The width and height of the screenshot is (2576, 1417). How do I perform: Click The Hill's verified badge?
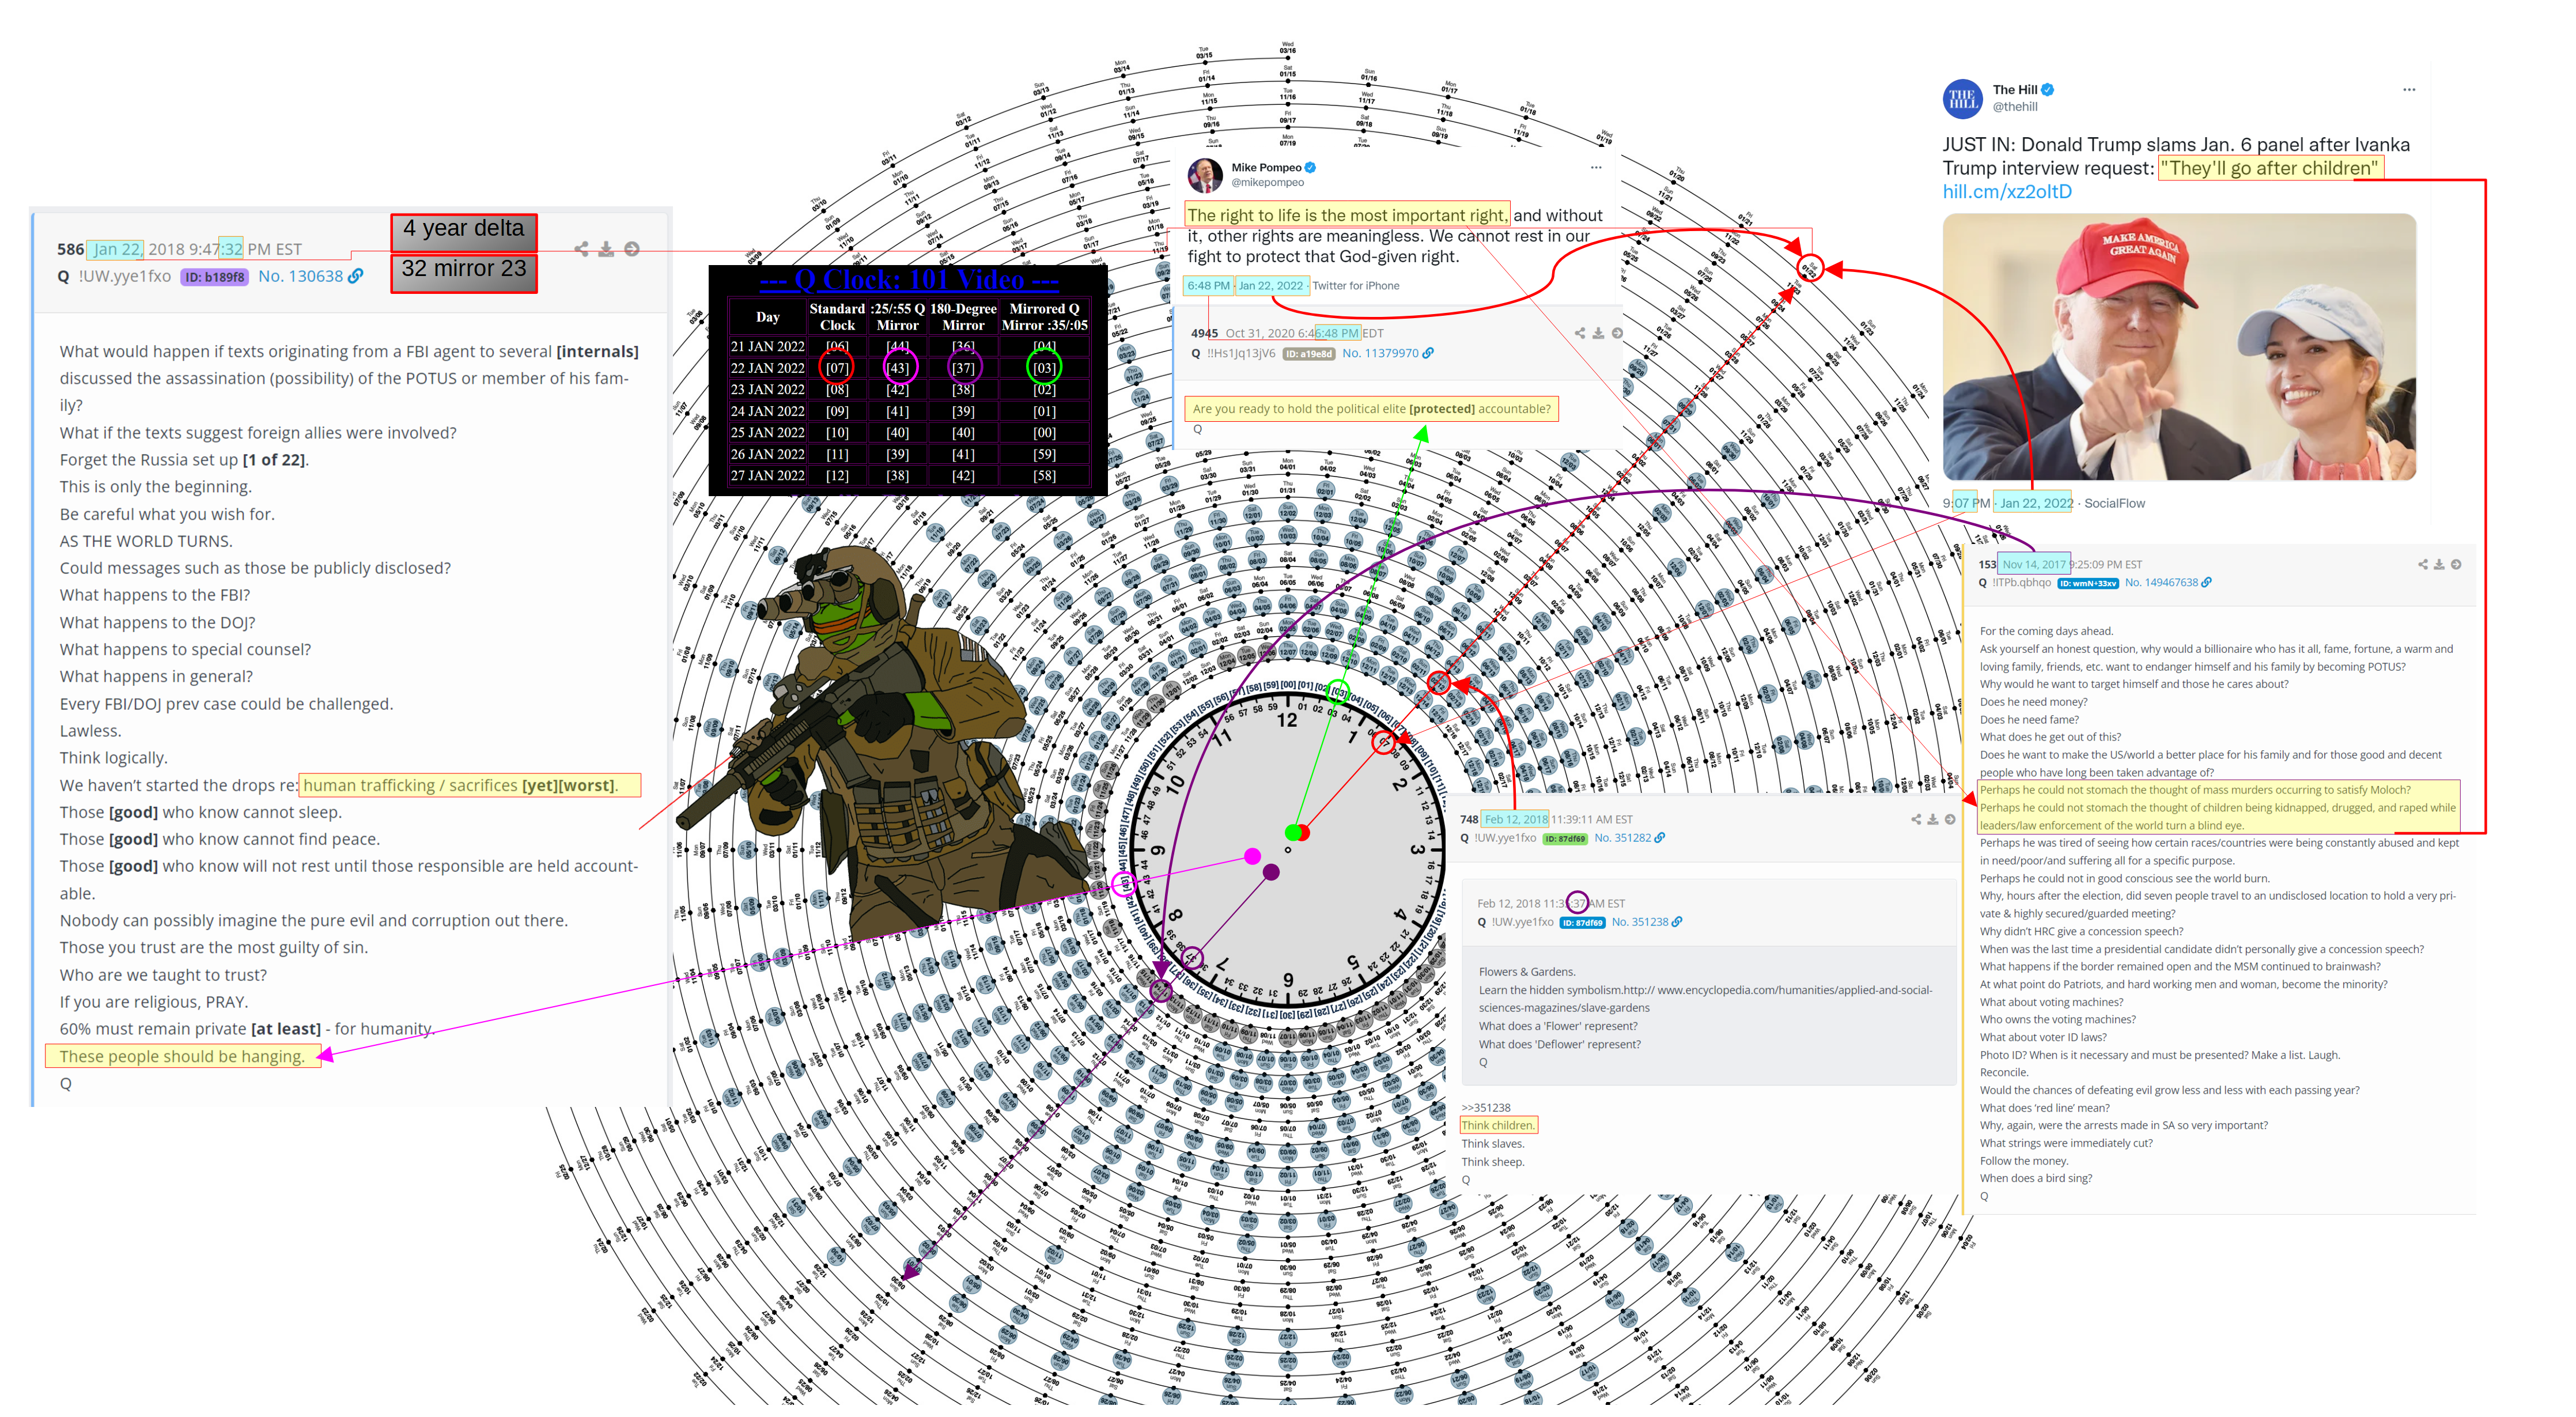tap(2047, 90)
